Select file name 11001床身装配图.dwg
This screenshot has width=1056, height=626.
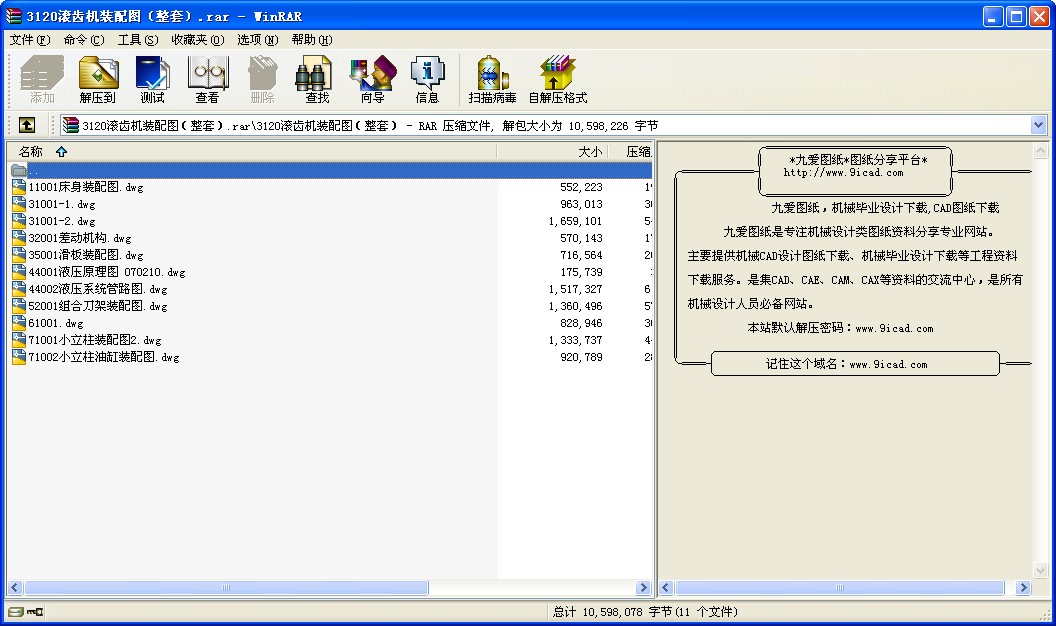click(86, 187)
